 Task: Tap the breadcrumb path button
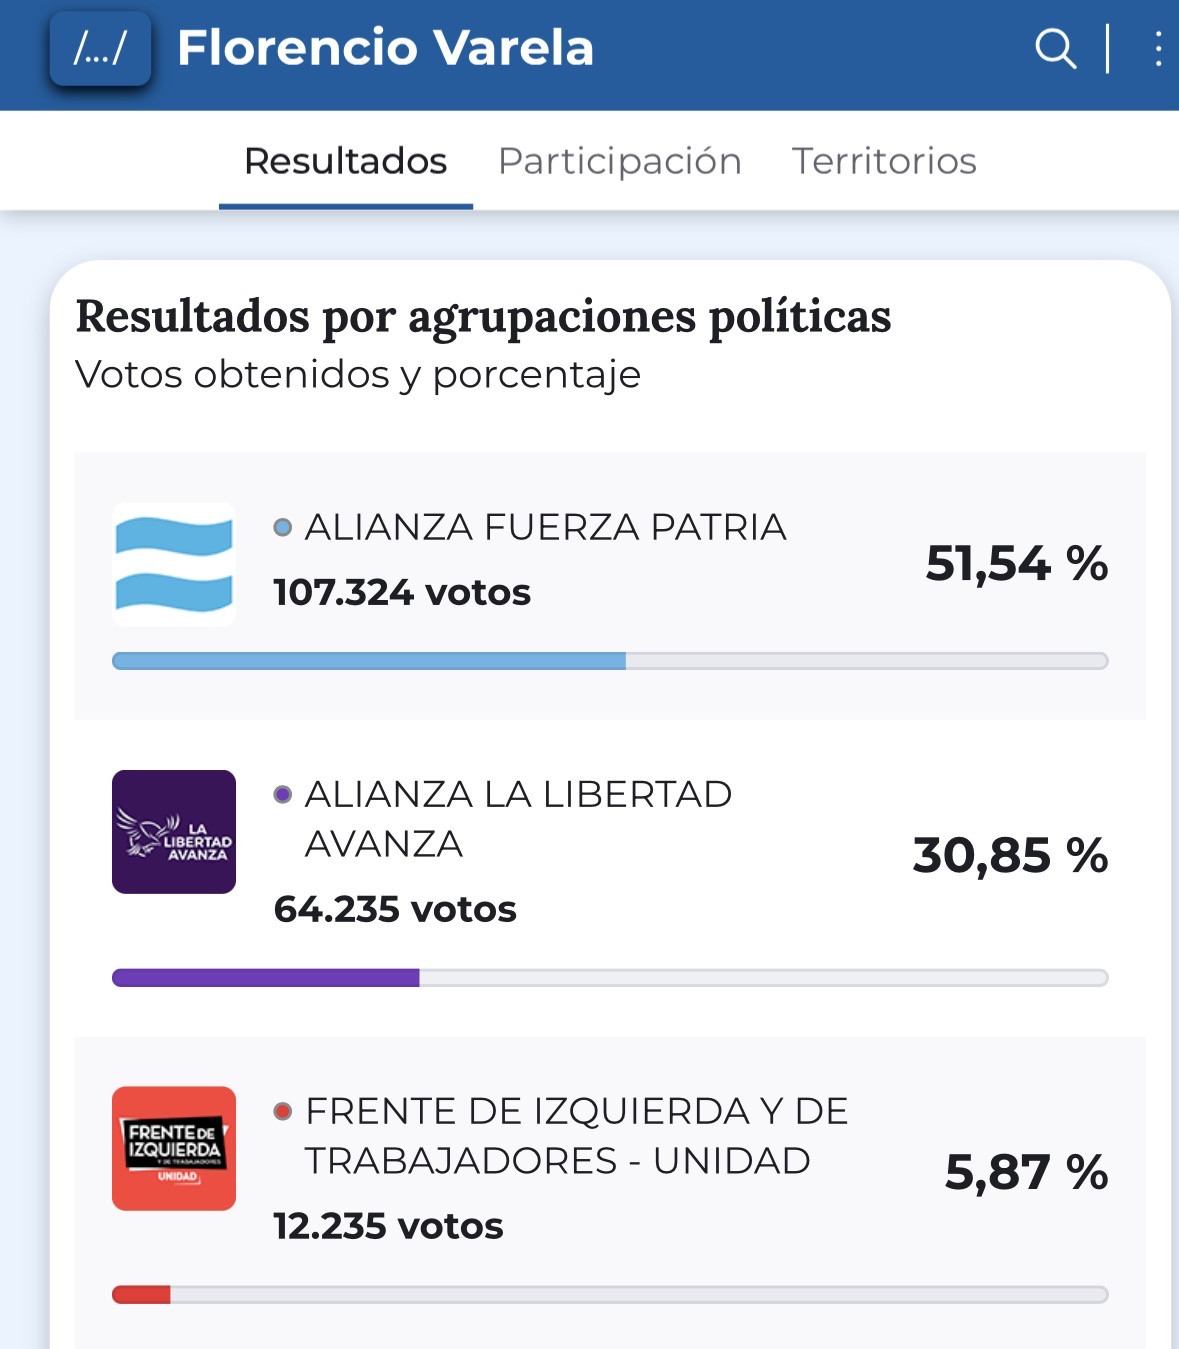click(100, 48)
